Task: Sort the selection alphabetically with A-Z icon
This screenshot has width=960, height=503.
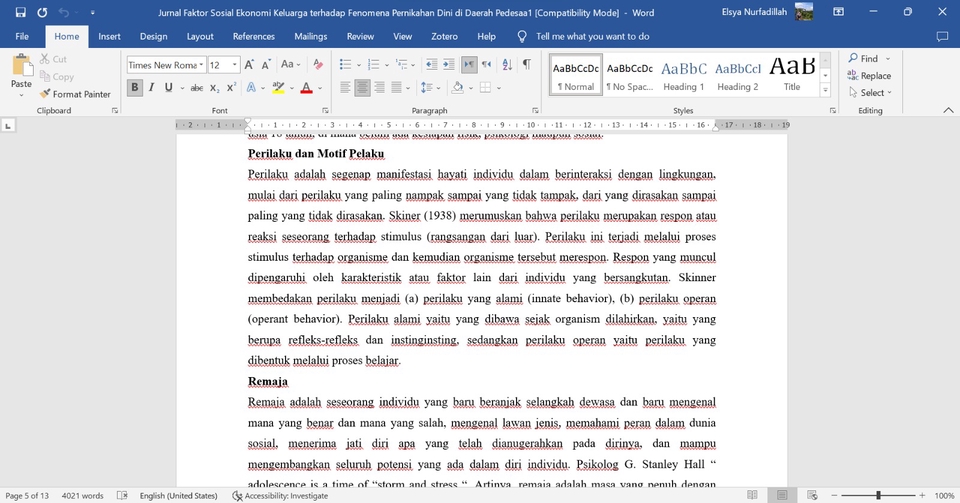Action: click(x=507, y=64)
